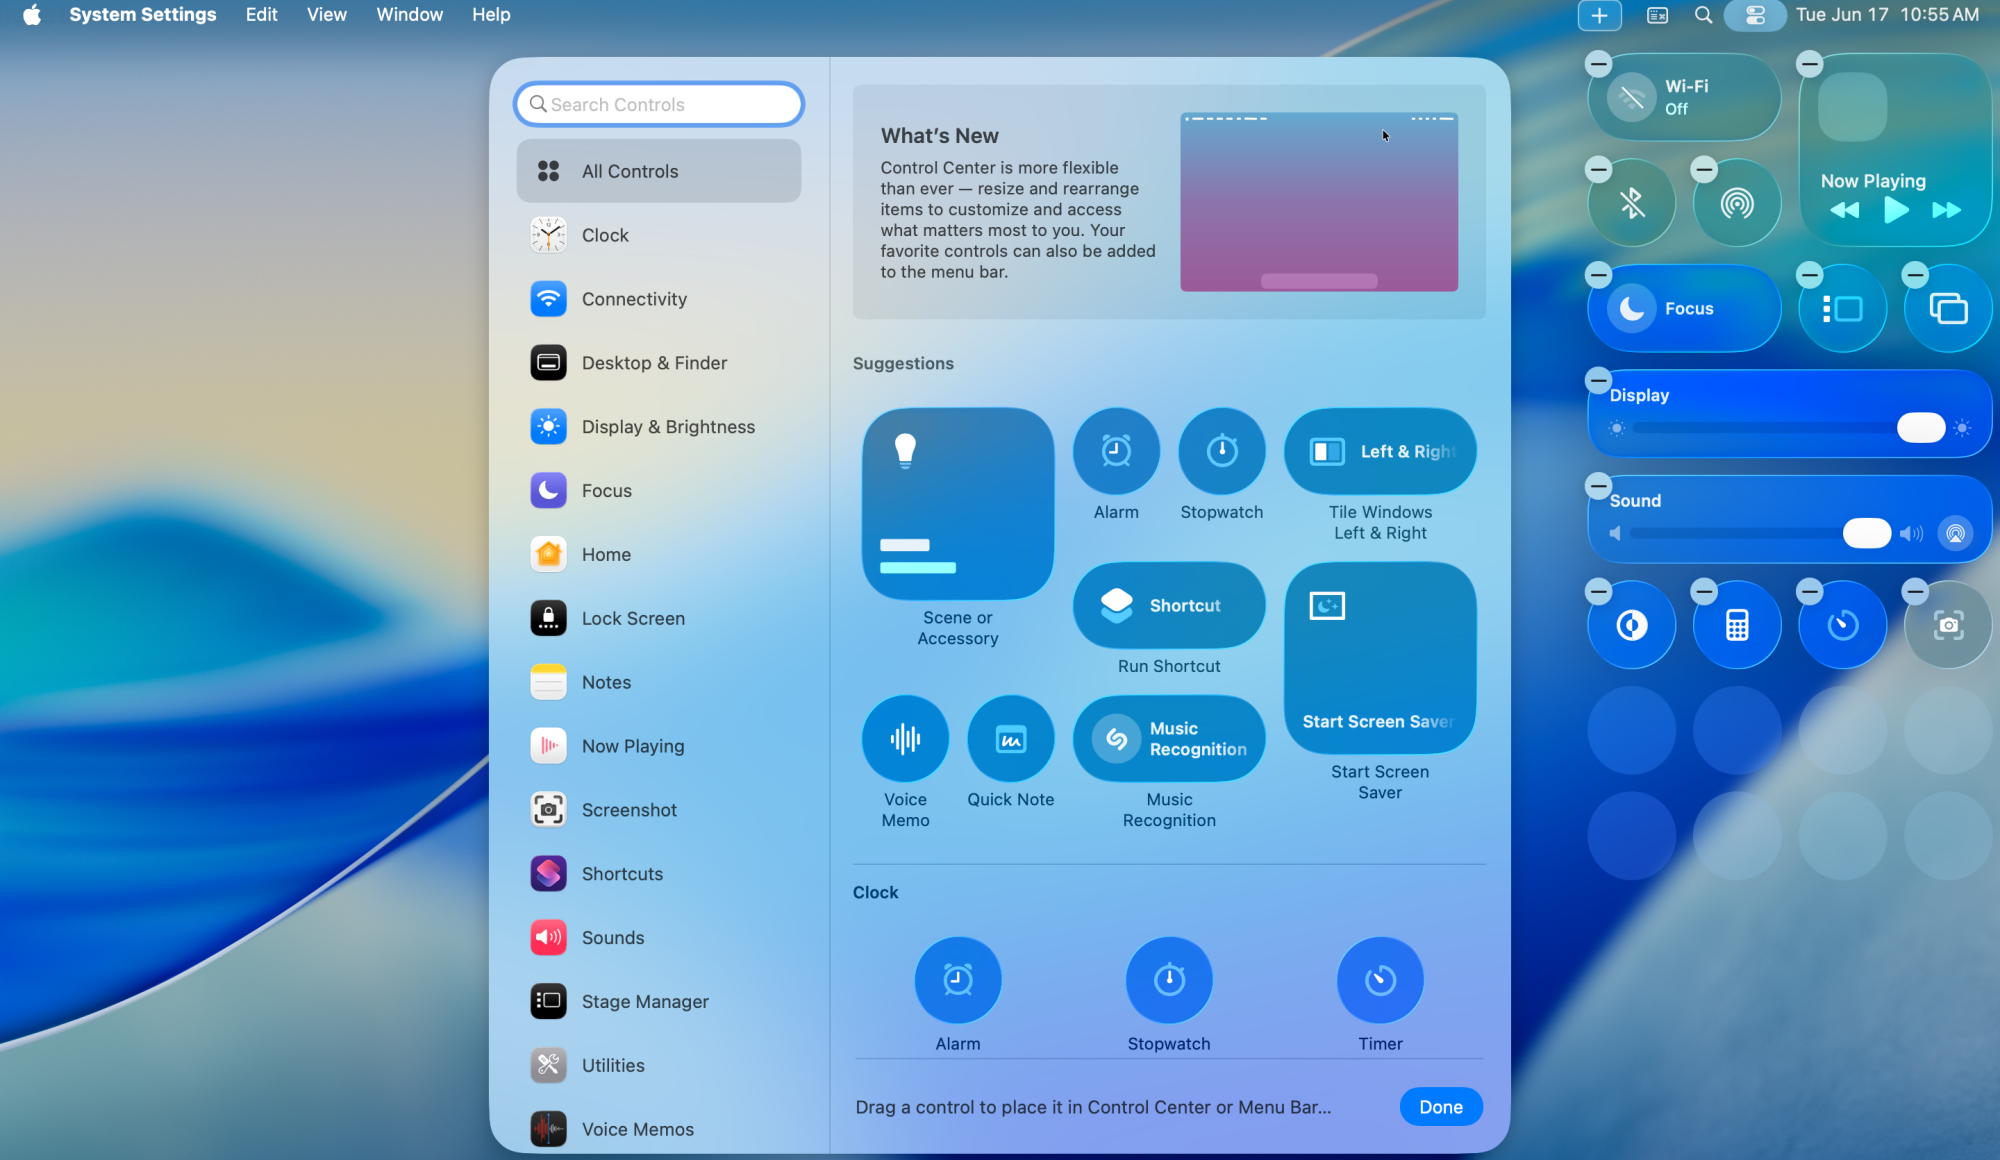Click the Screenshot camera icon in Control Center
The height and width of the screenshot is (1160, 2000).
pos(1948,625)
